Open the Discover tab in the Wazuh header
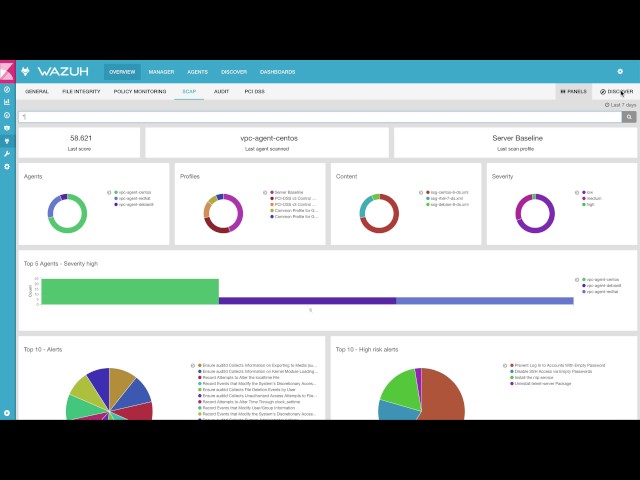This screenshot has width=640, height=480. pyautogui.click(x=234, y=72)
